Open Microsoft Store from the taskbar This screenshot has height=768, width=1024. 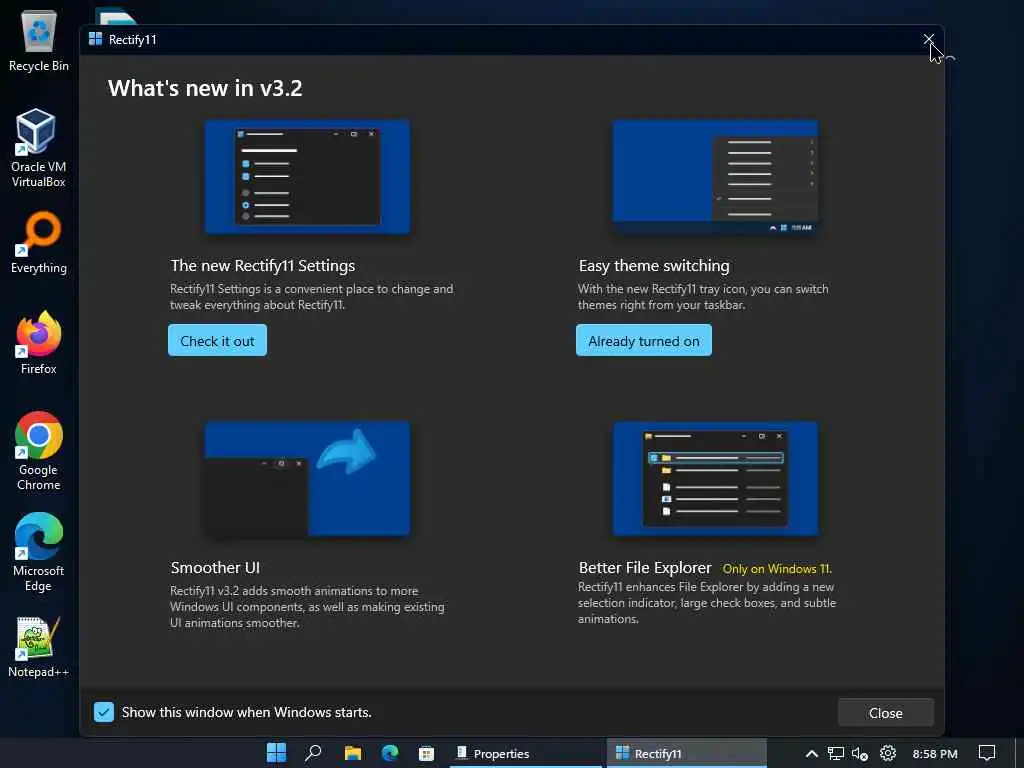(x=426, y=753)
